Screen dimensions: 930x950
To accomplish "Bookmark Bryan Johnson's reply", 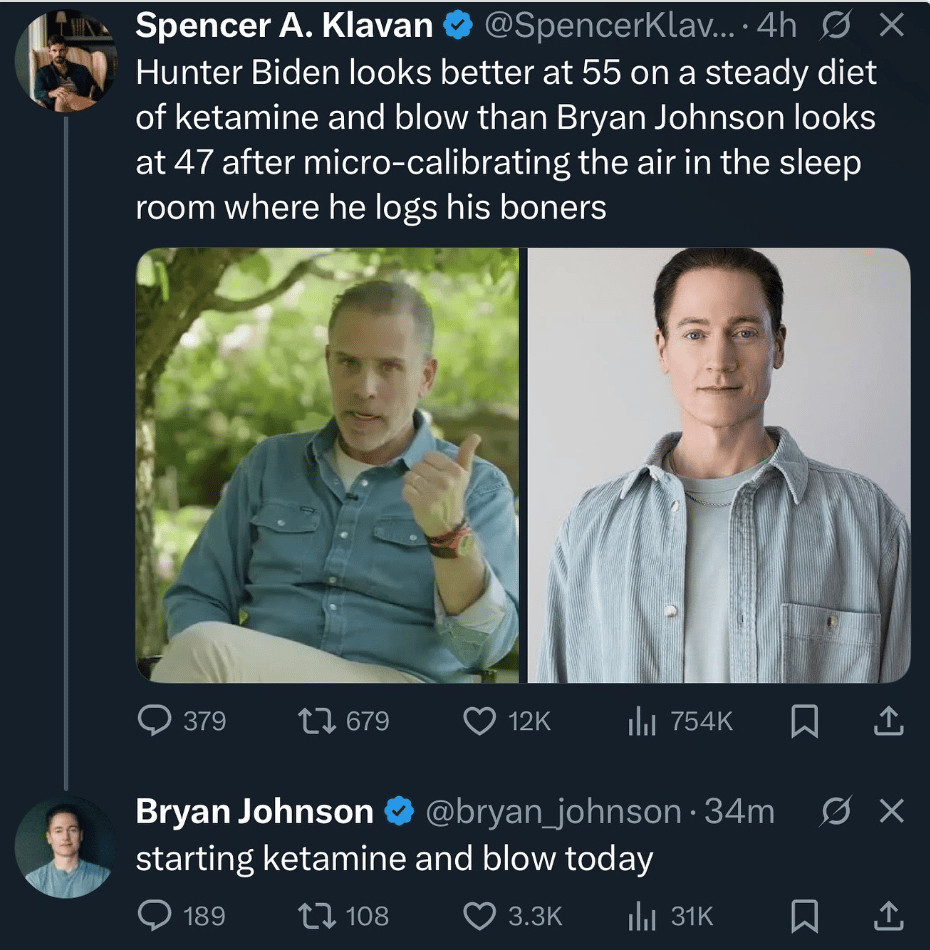I will (x=803, y=915).
